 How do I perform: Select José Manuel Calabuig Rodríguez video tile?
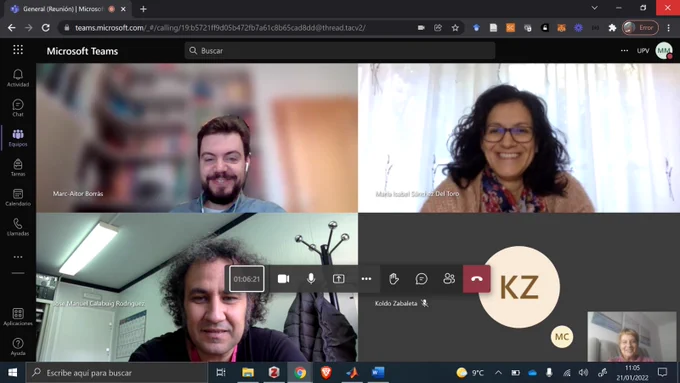tap(197, 287)
